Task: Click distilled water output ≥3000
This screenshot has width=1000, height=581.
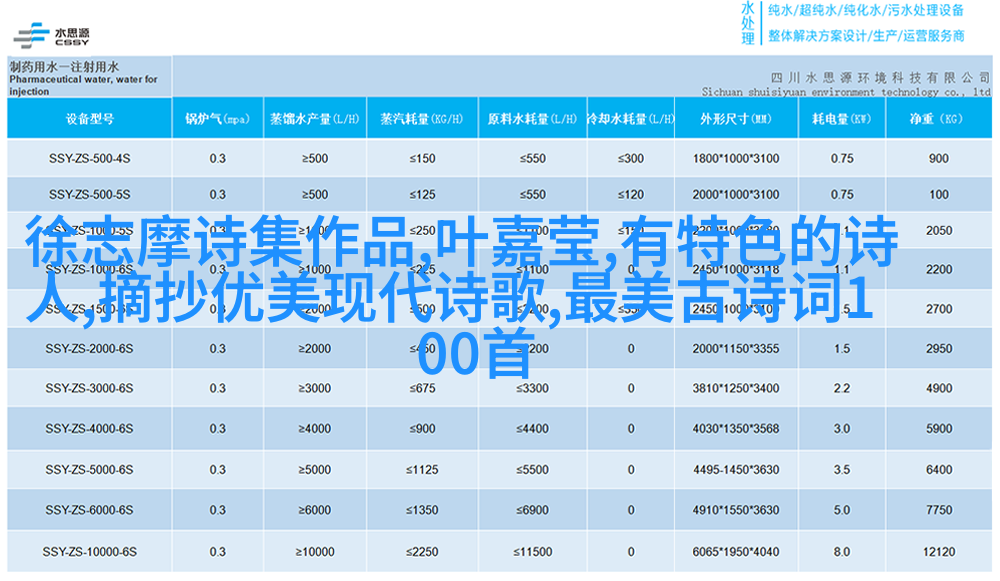Action: (314, 388)
